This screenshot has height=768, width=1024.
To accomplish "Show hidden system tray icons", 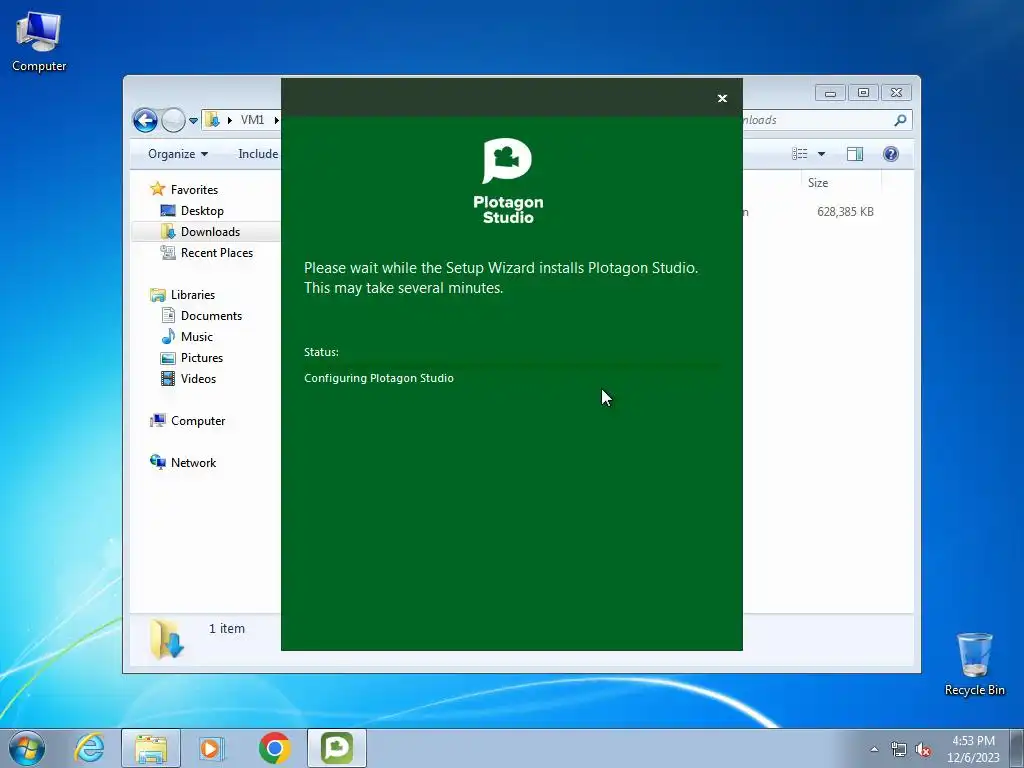I will click(x=874, y=749).
